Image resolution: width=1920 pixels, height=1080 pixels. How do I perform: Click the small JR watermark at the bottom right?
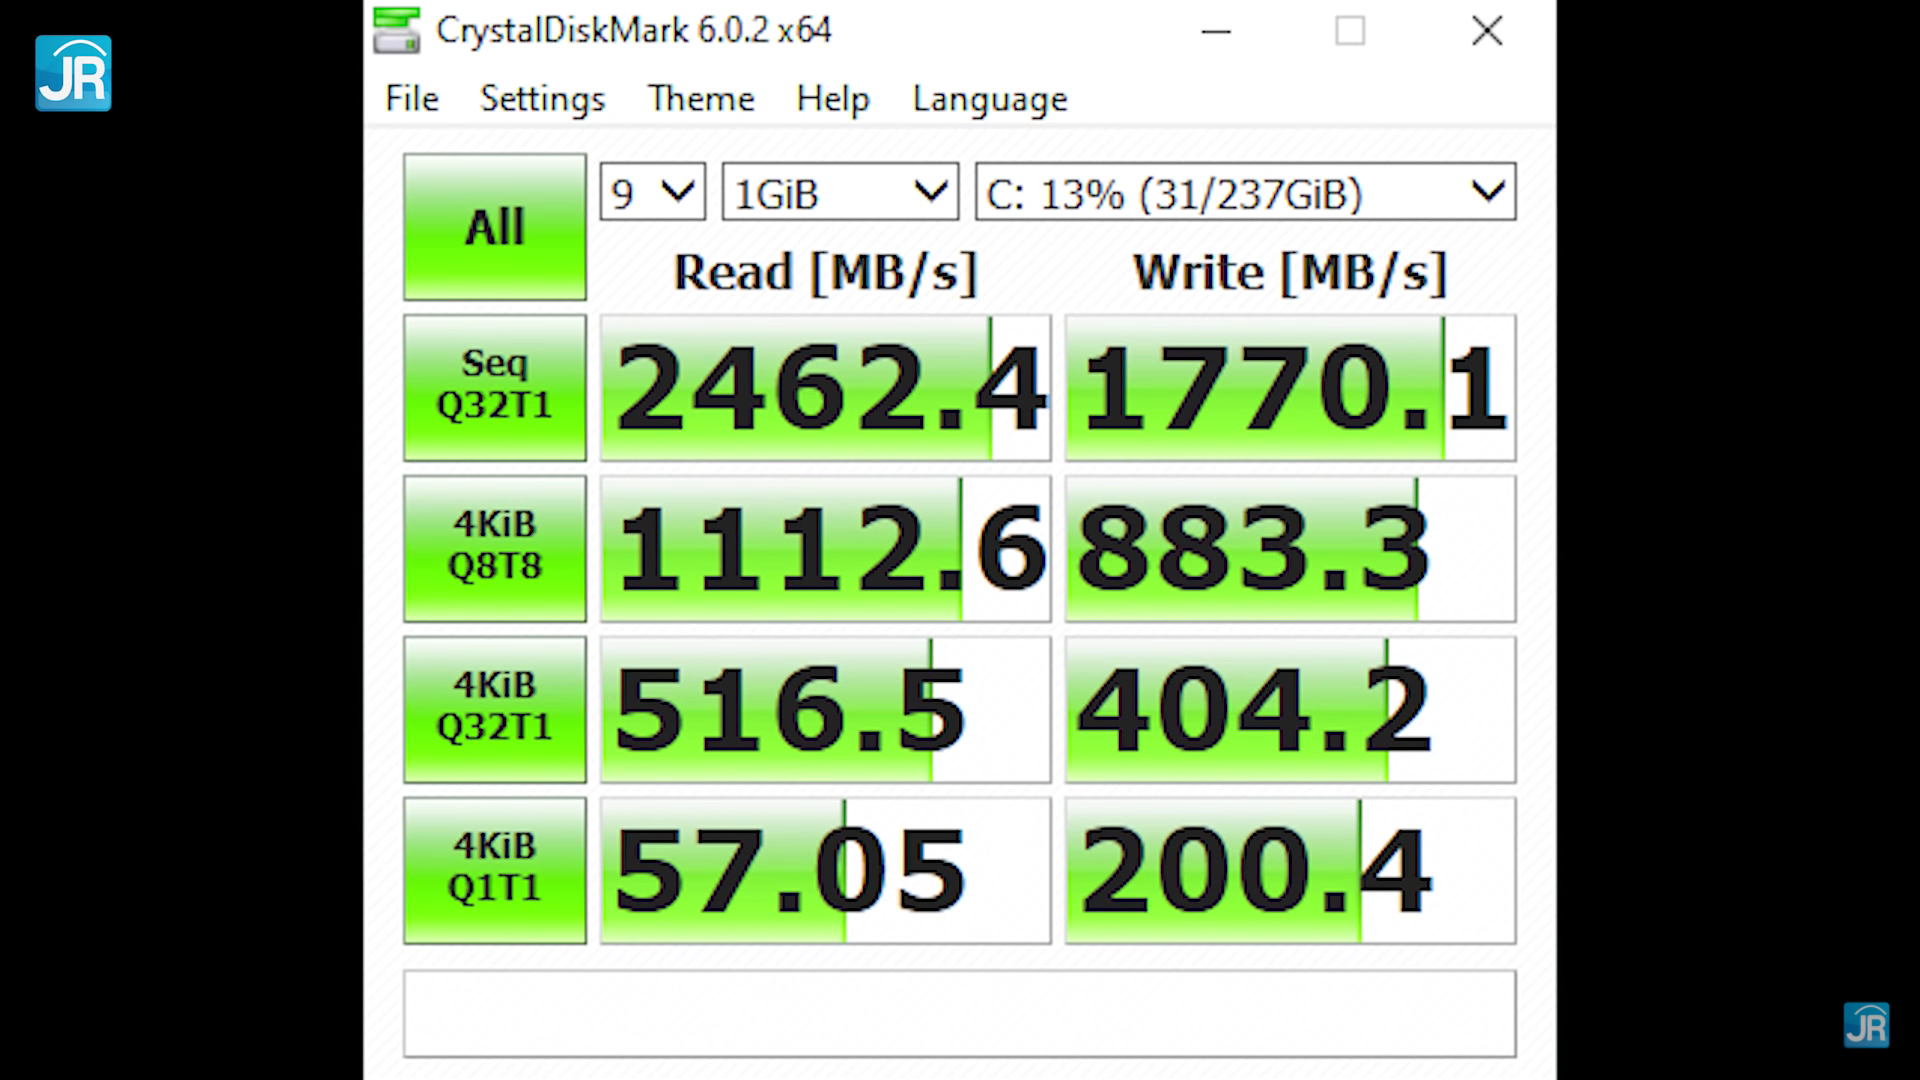point(1866,1025)
